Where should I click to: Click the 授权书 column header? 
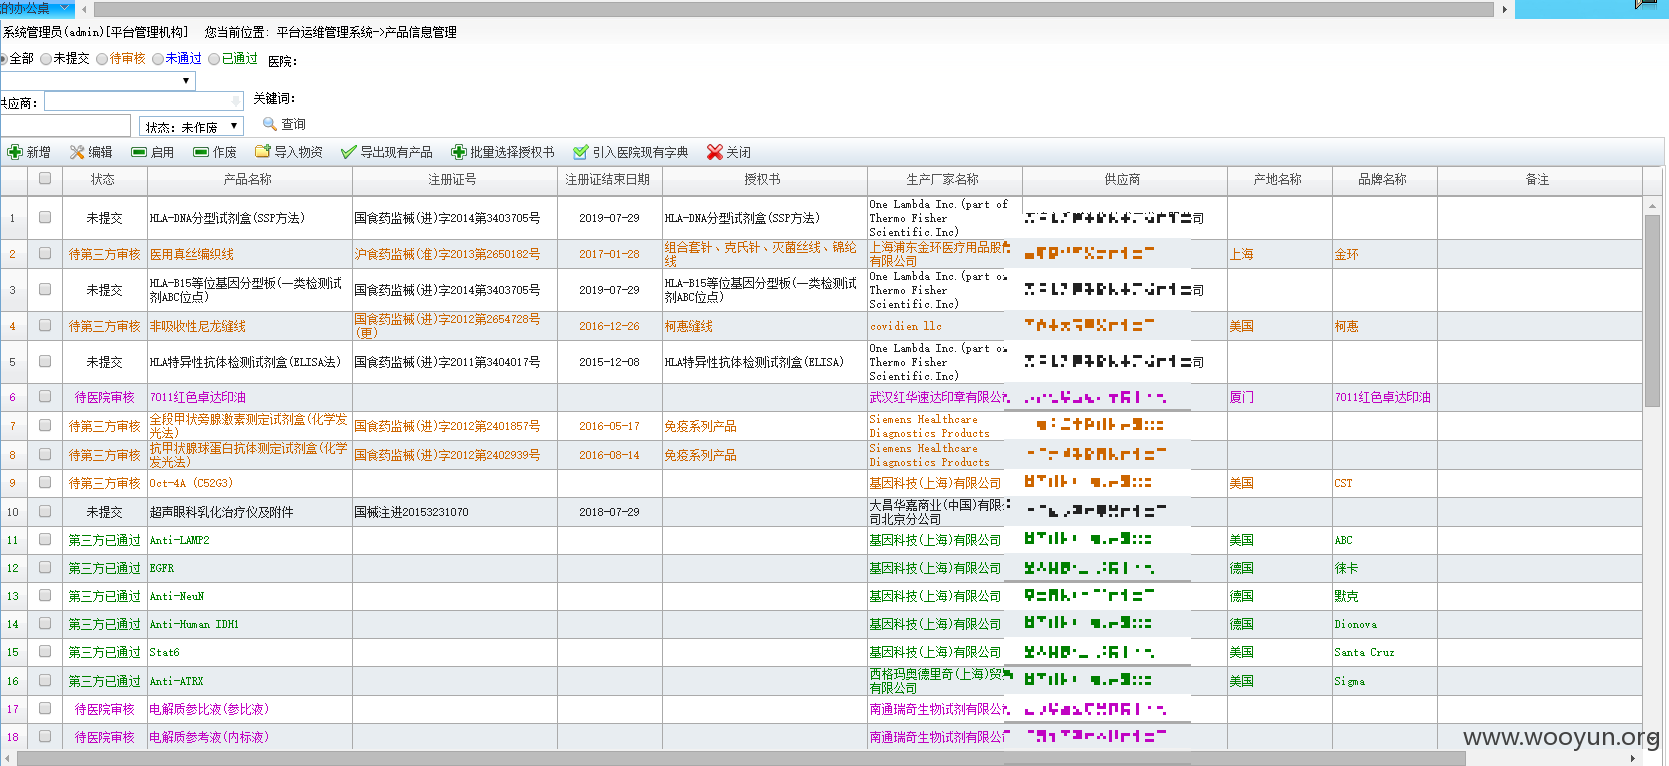click(763, 180)
